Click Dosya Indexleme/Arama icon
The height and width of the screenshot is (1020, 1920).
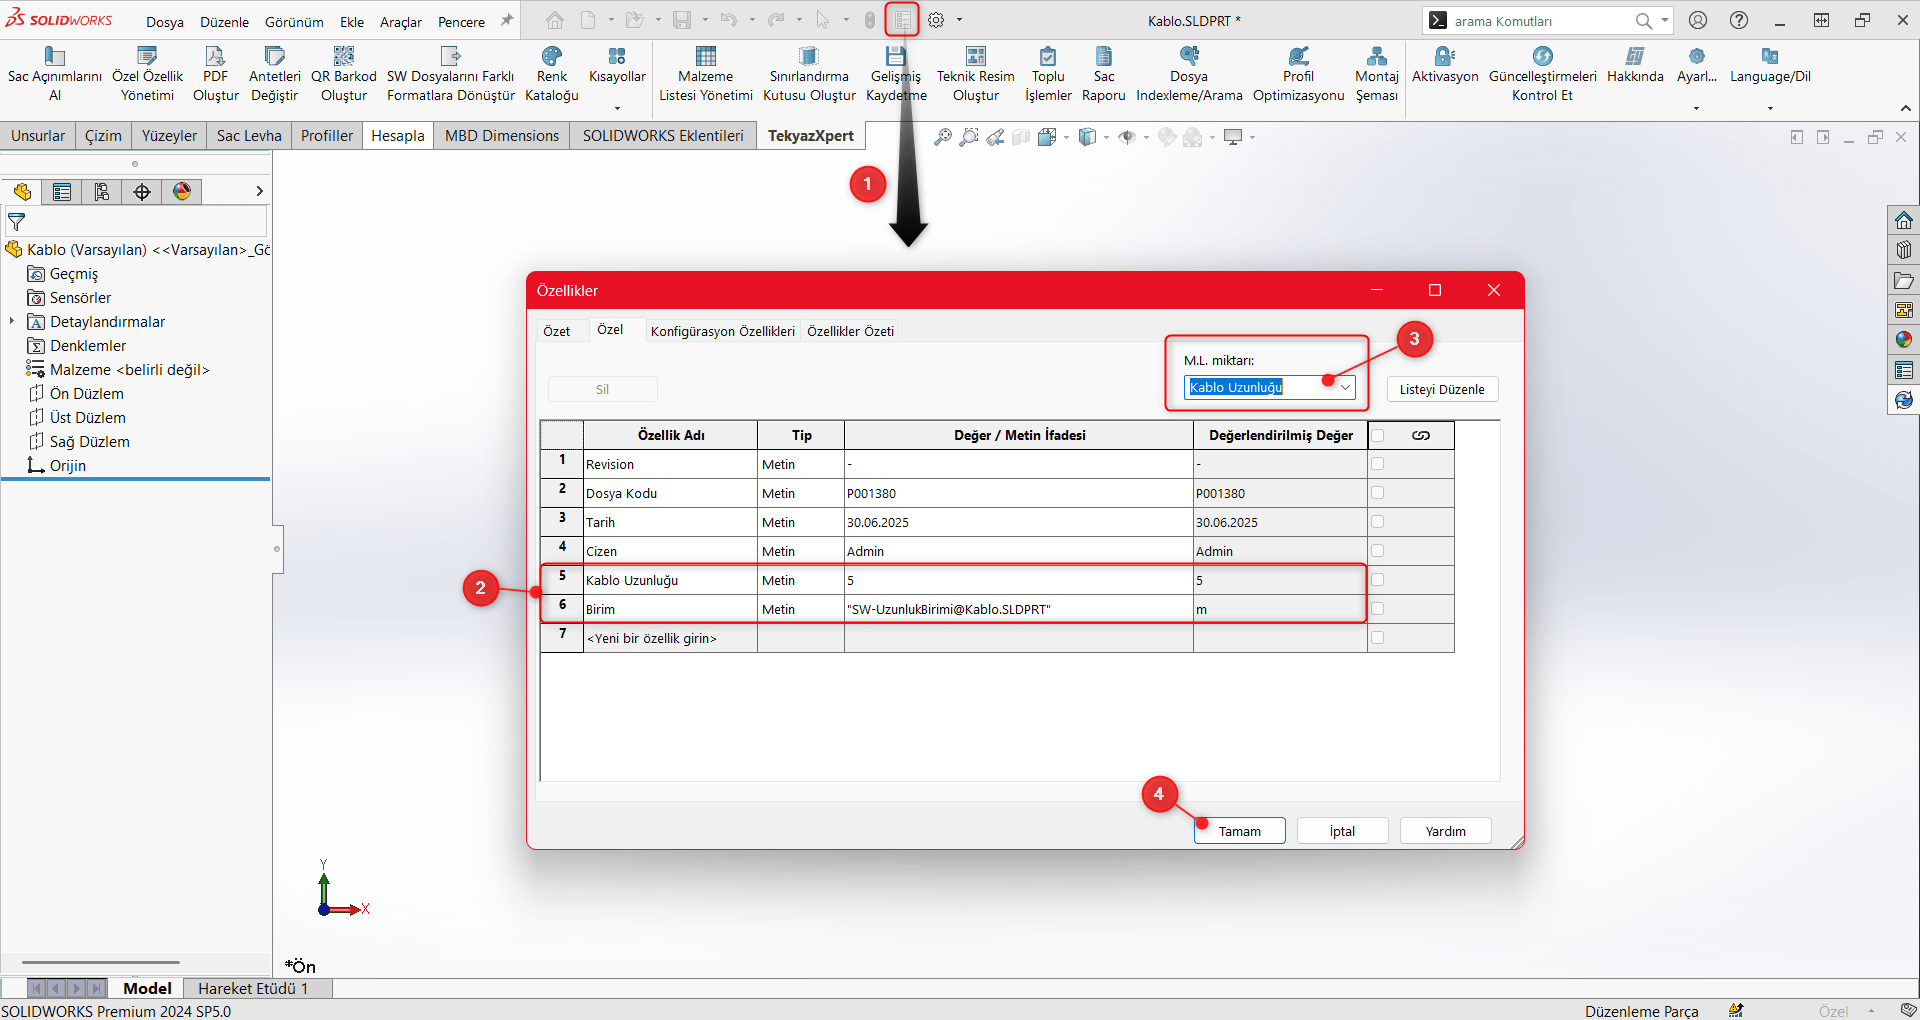(x=1189, y=74)
